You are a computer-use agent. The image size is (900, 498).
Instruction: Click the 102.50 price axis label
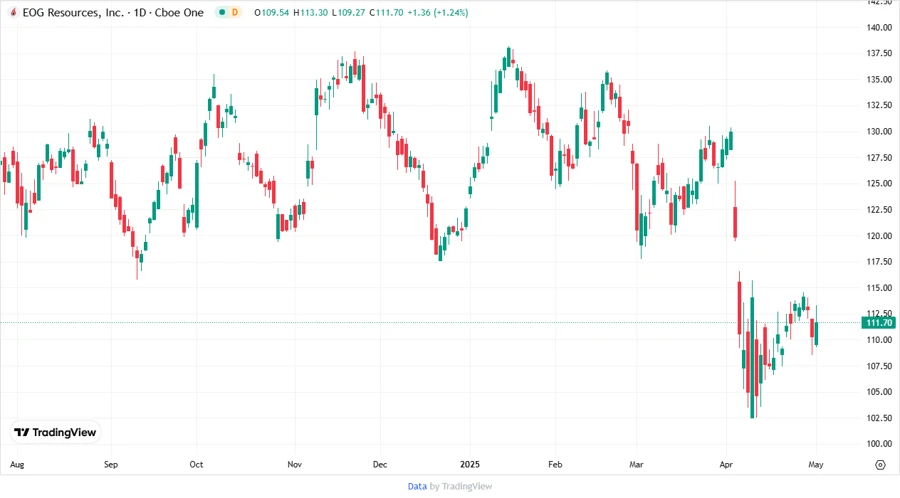879,418
